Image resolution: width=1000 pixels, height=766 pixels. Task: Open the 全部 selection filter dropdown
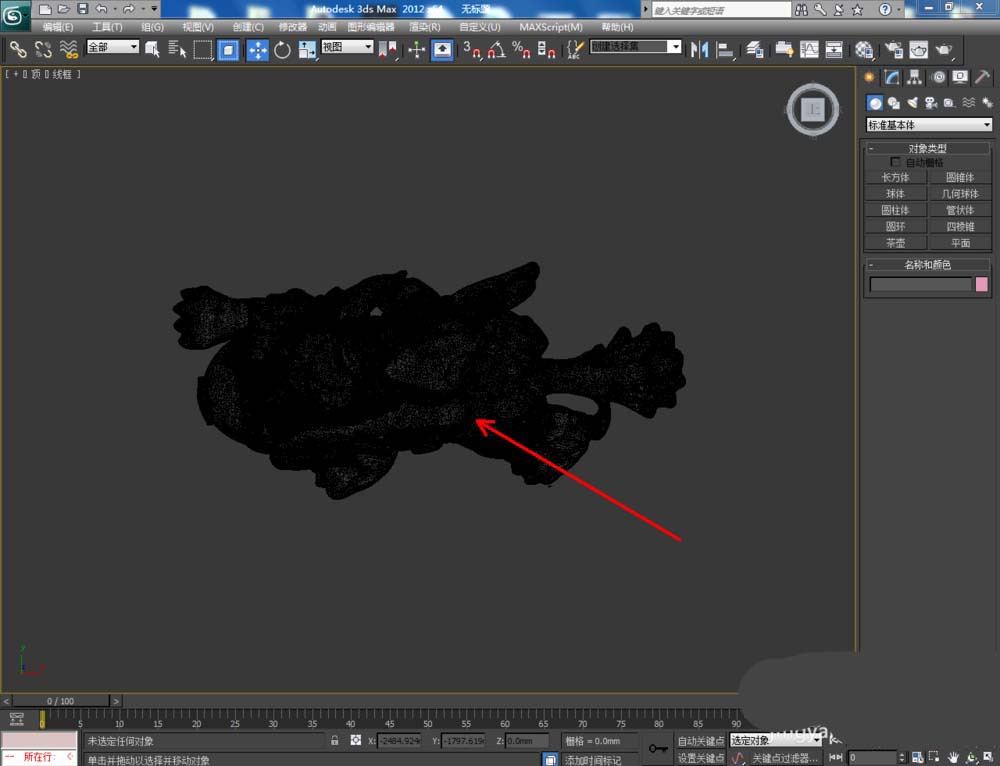112,47
